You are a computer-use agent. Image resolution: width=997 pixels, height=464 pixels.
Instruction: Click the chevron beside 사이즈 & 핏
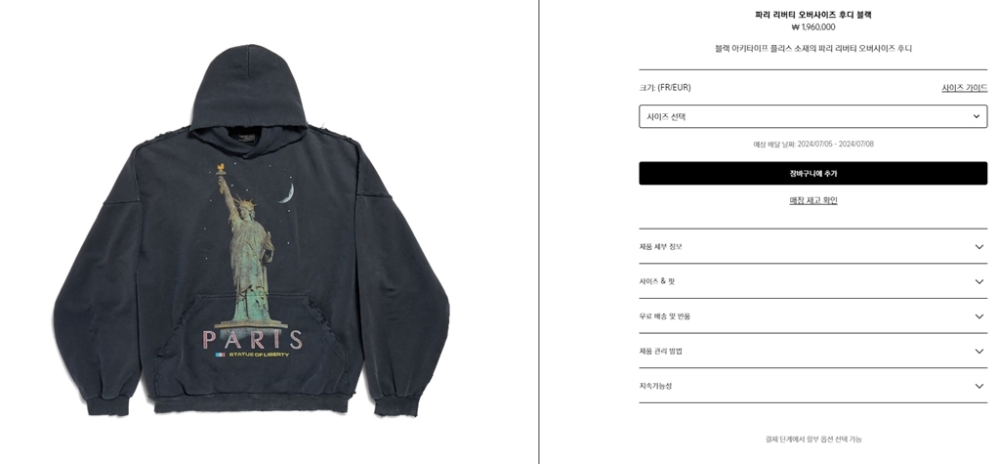(979, 282)
